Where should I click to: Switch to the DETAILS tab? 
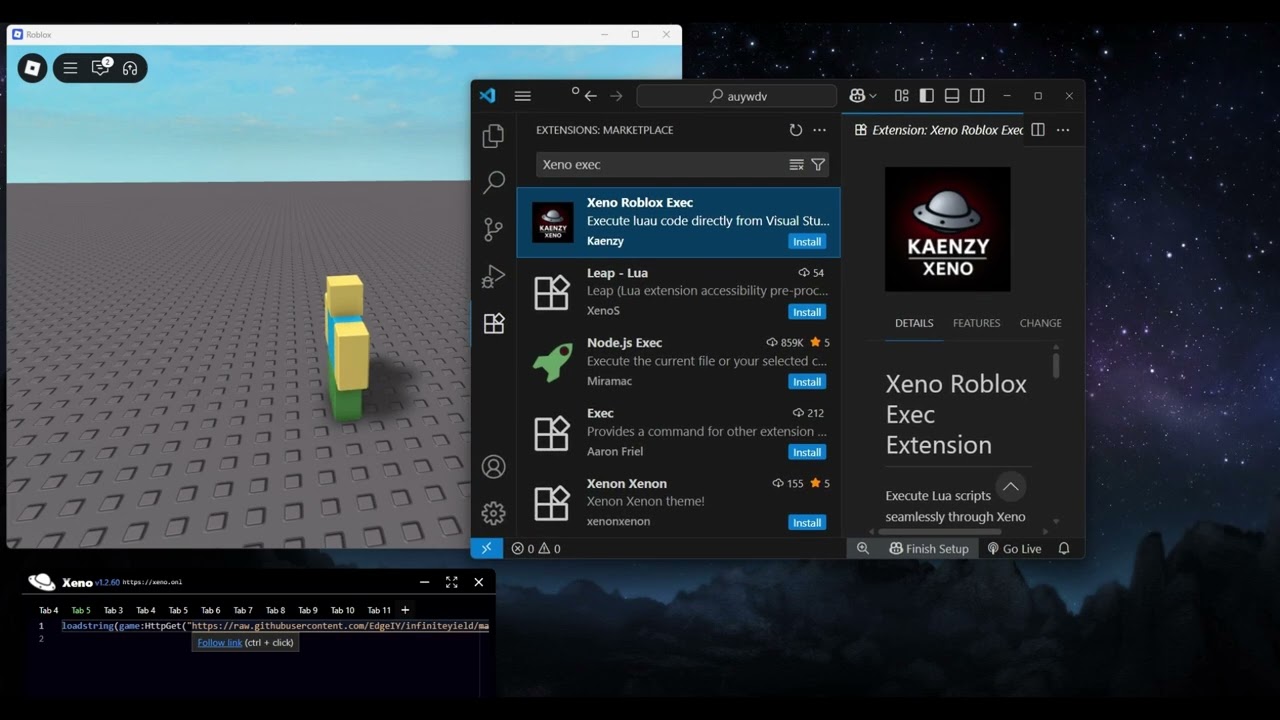click(914, 323)
